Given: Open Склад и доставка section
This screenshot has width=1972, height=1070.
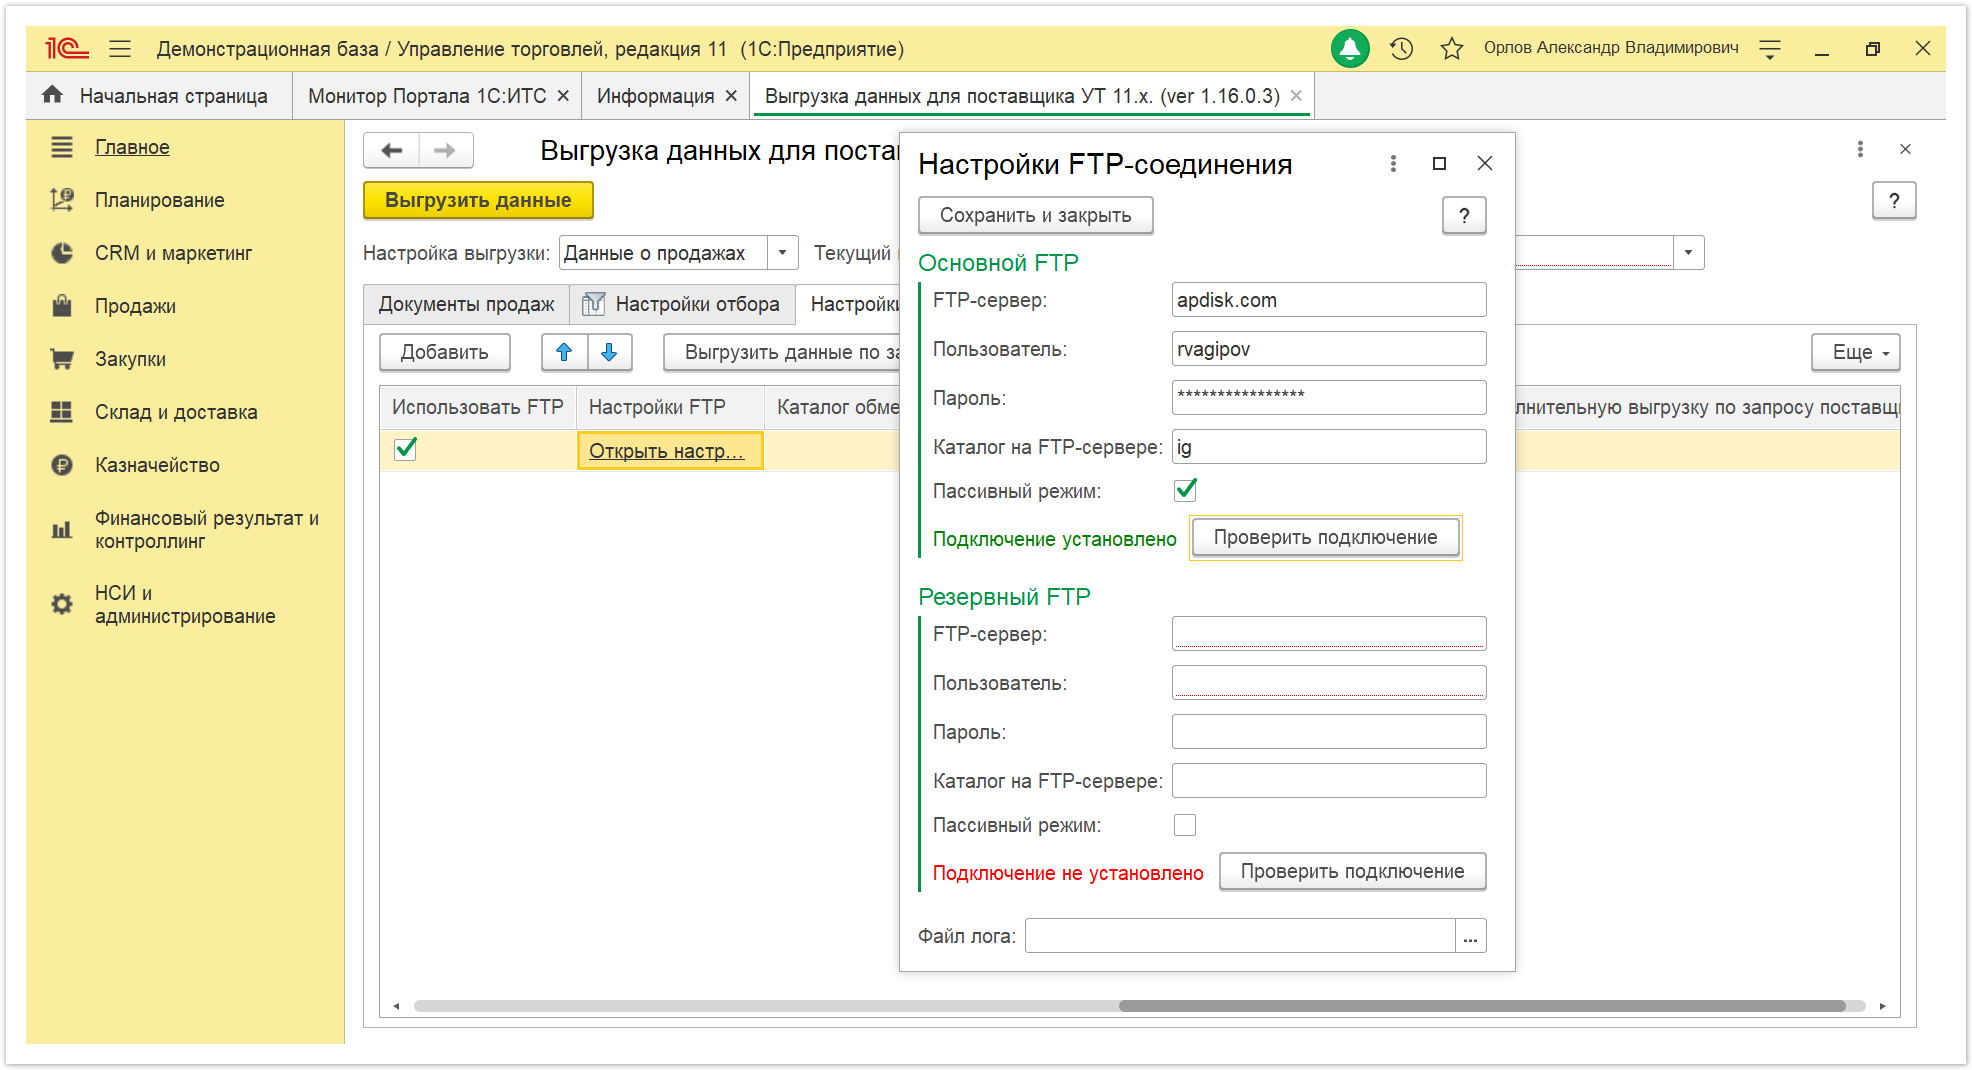Looking at the screenshot, I should pos(176,412).
